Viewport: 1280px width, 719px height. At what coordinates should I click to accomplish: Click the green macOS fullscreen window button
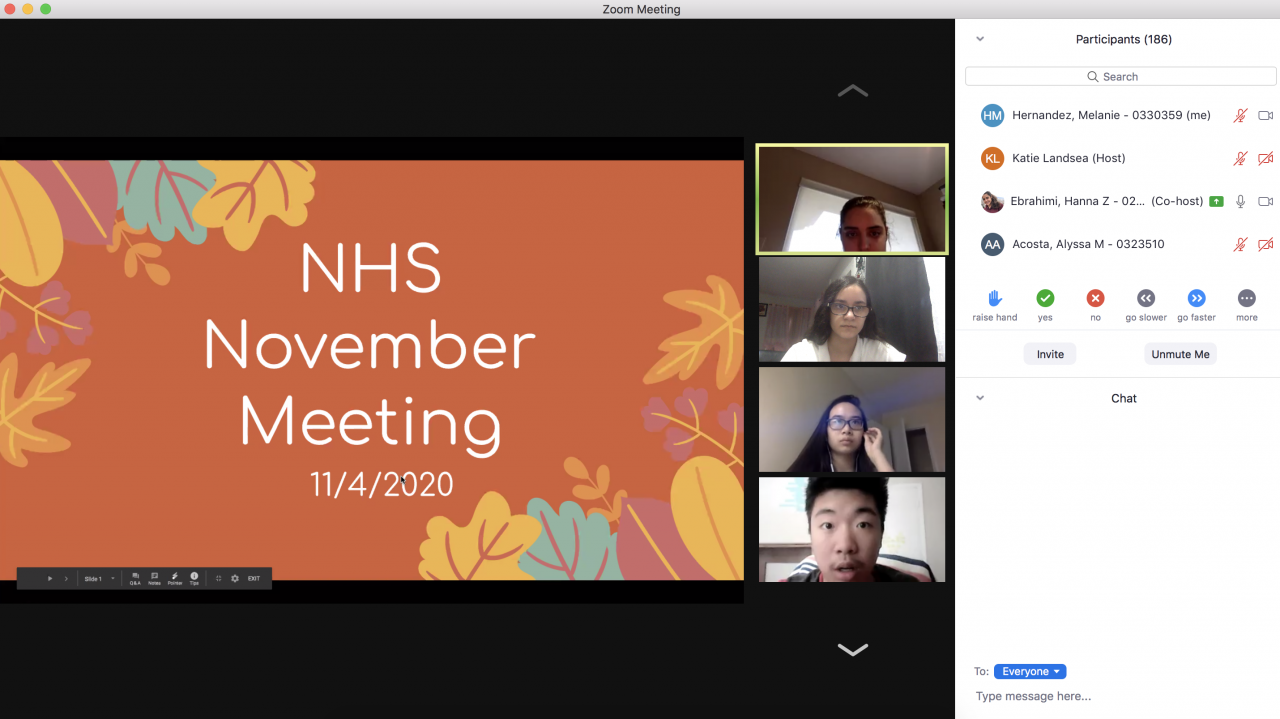point(45,9)
